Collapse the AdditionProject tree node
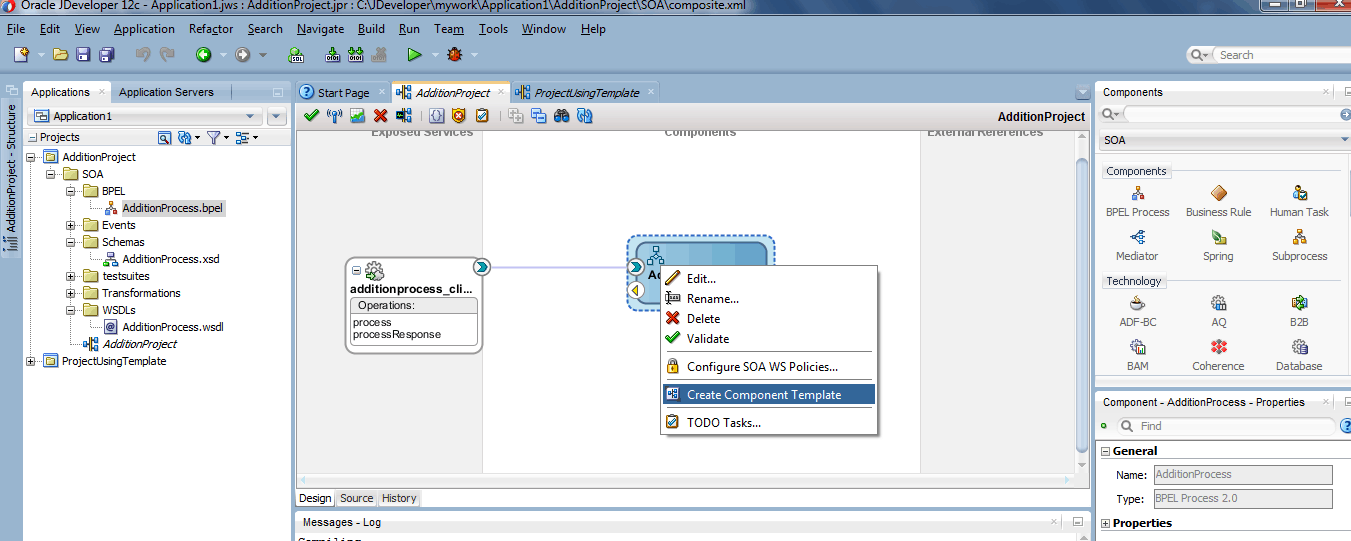 point(31,157)
